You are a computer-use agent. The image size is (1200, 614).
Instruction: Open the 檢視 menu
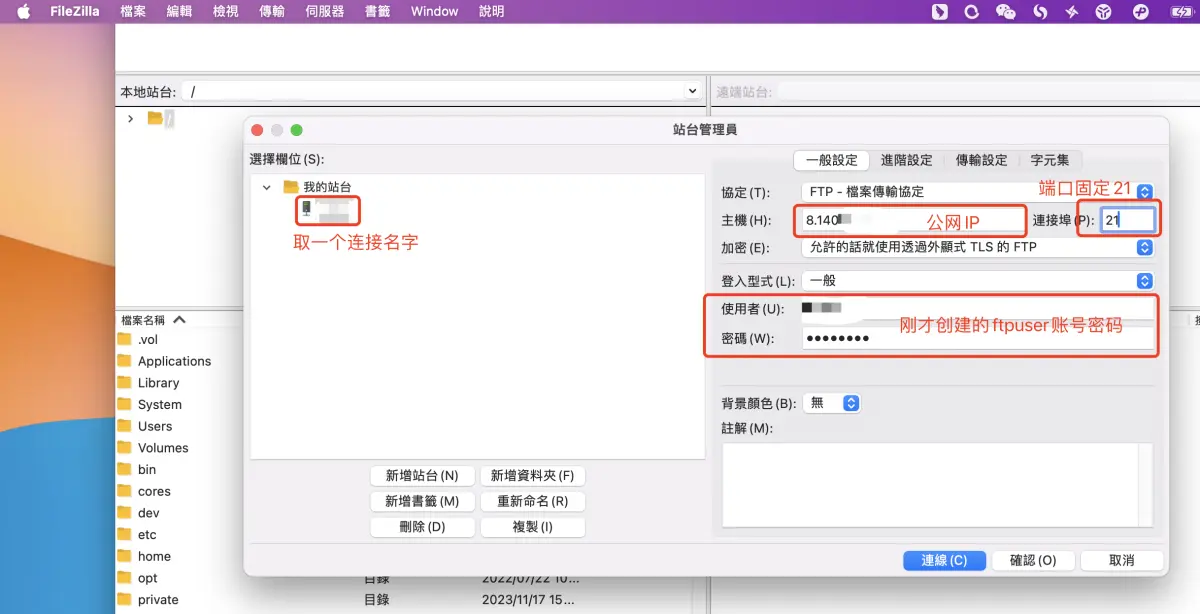pyautogui.click(x=226, y=12)
